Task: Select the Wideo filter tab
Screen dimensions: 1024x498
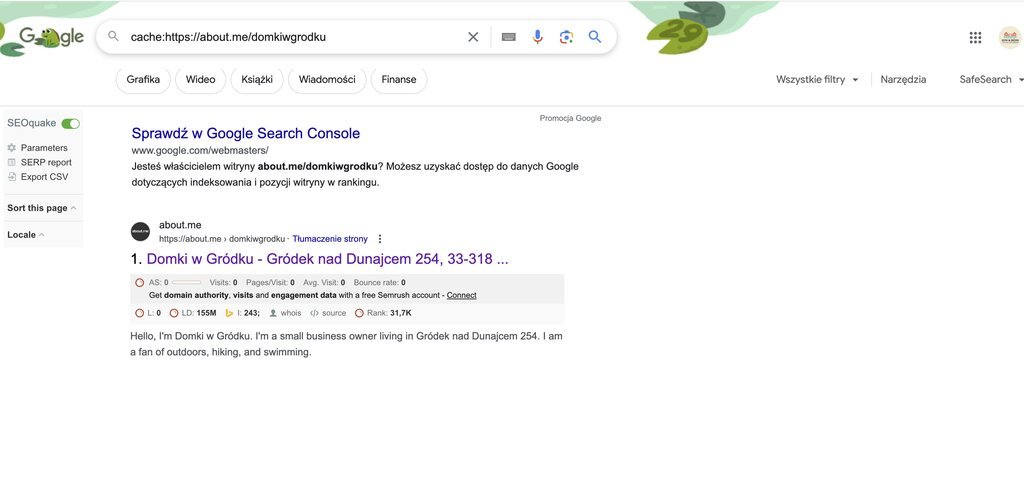Action: point(200,80)
